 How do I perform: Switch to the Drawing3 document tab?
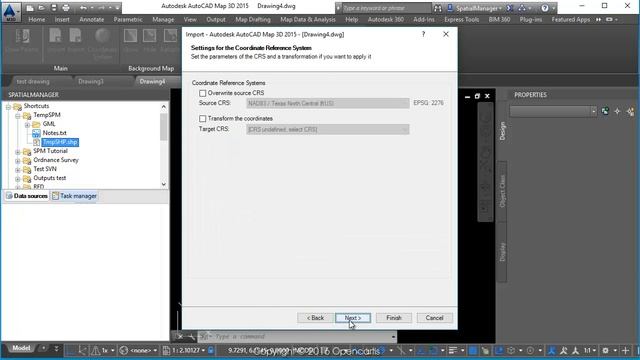(91, 82)
